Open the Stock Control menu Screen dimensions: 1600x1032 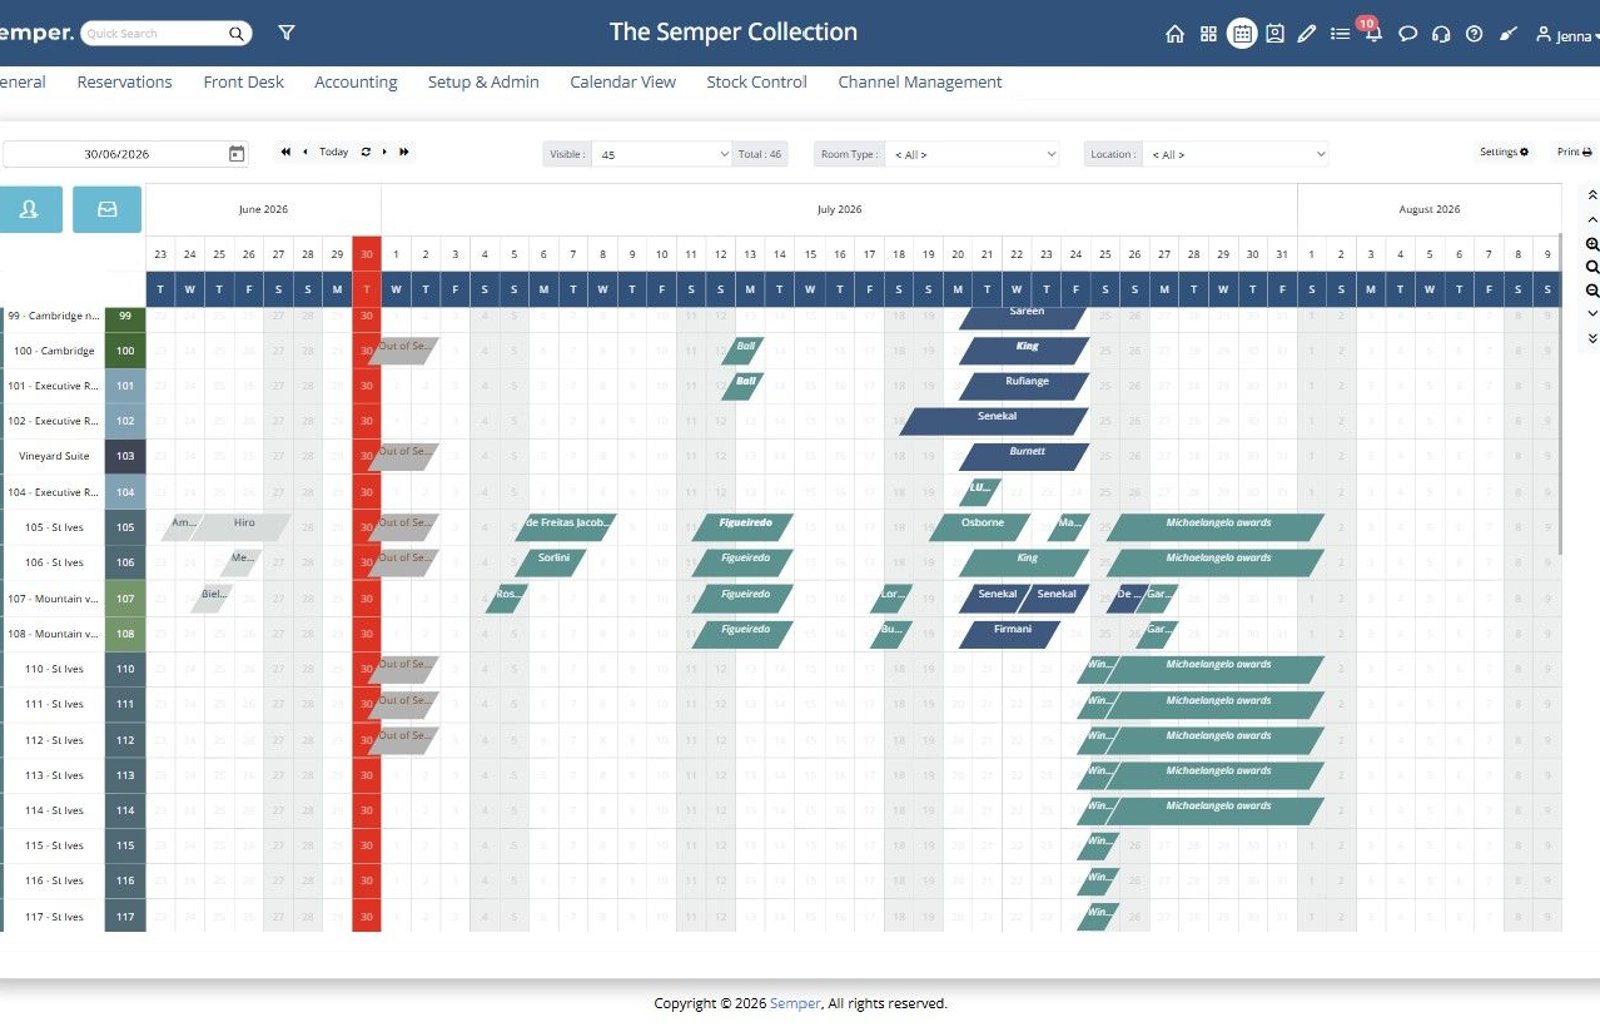coord(756,82)
